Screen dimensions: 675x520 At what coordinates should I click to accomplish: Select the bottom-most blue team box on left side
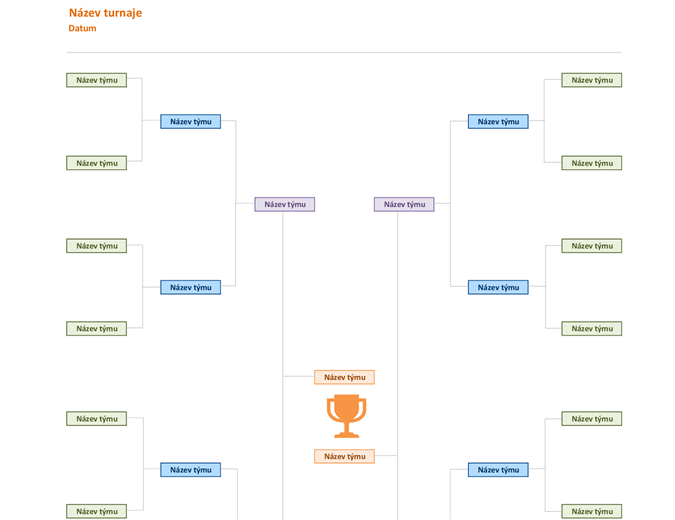pyautogui.click(x=191, y=470)
